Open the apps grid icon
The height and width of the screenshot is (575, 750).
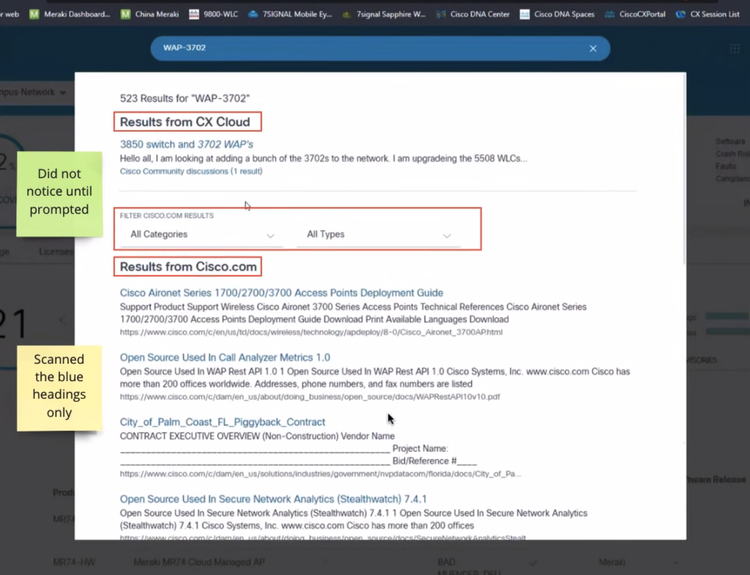[x=735, y=48]
